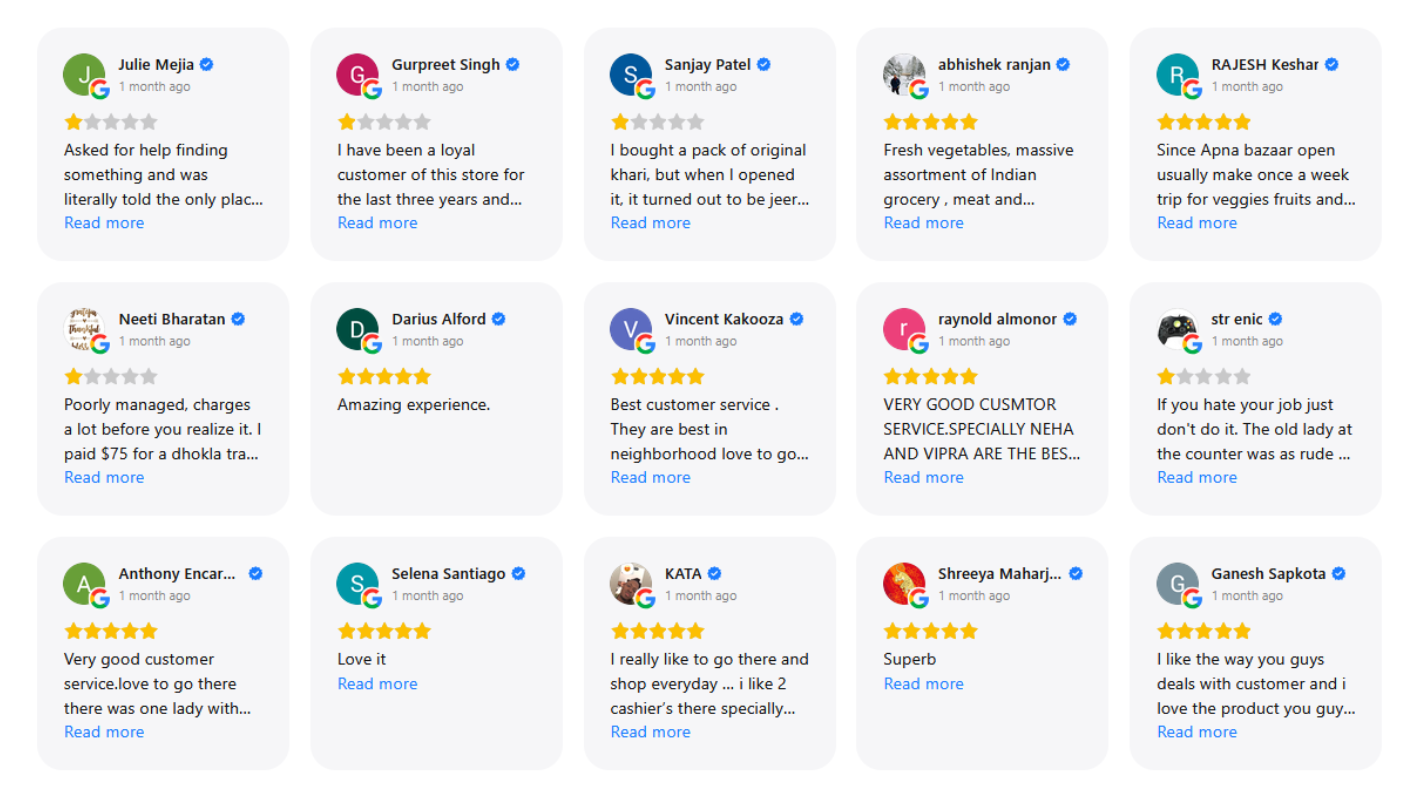
Task: Click Julie Mejia's green avatar icon
Action: point(84,74)
